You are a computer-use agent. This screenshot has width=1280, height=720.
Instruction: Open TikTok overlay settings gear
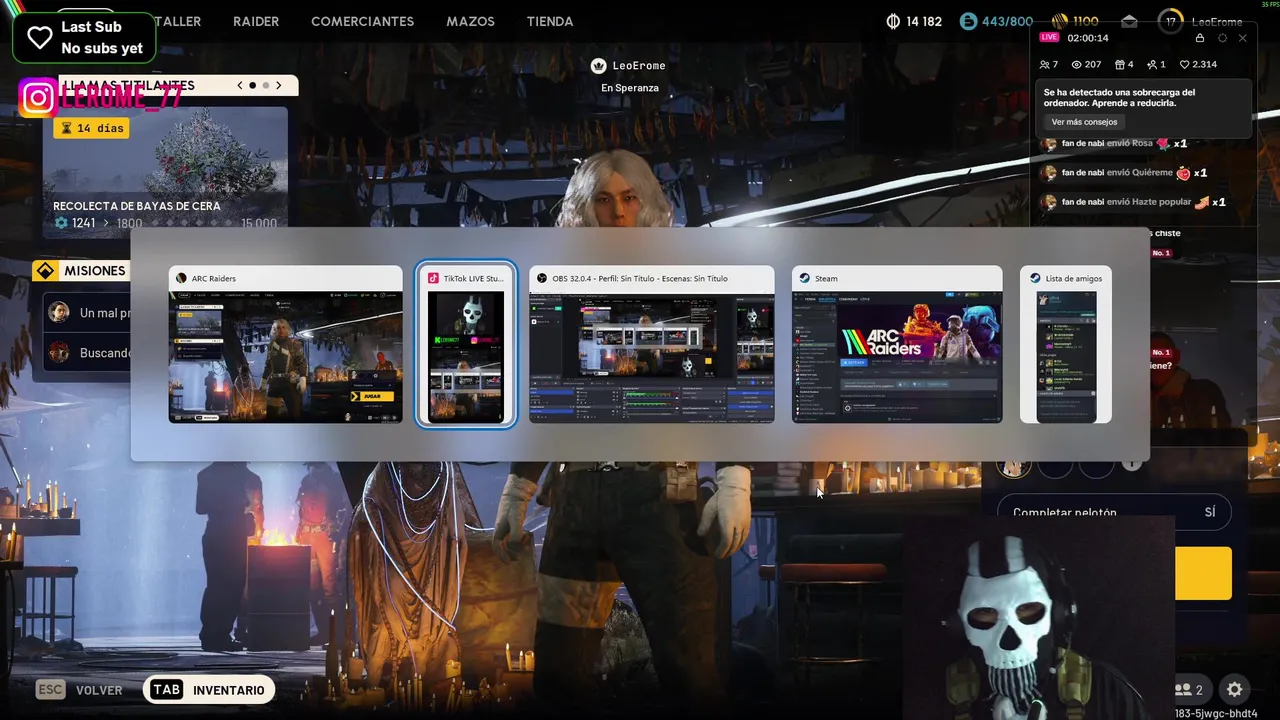[1222, 38]
